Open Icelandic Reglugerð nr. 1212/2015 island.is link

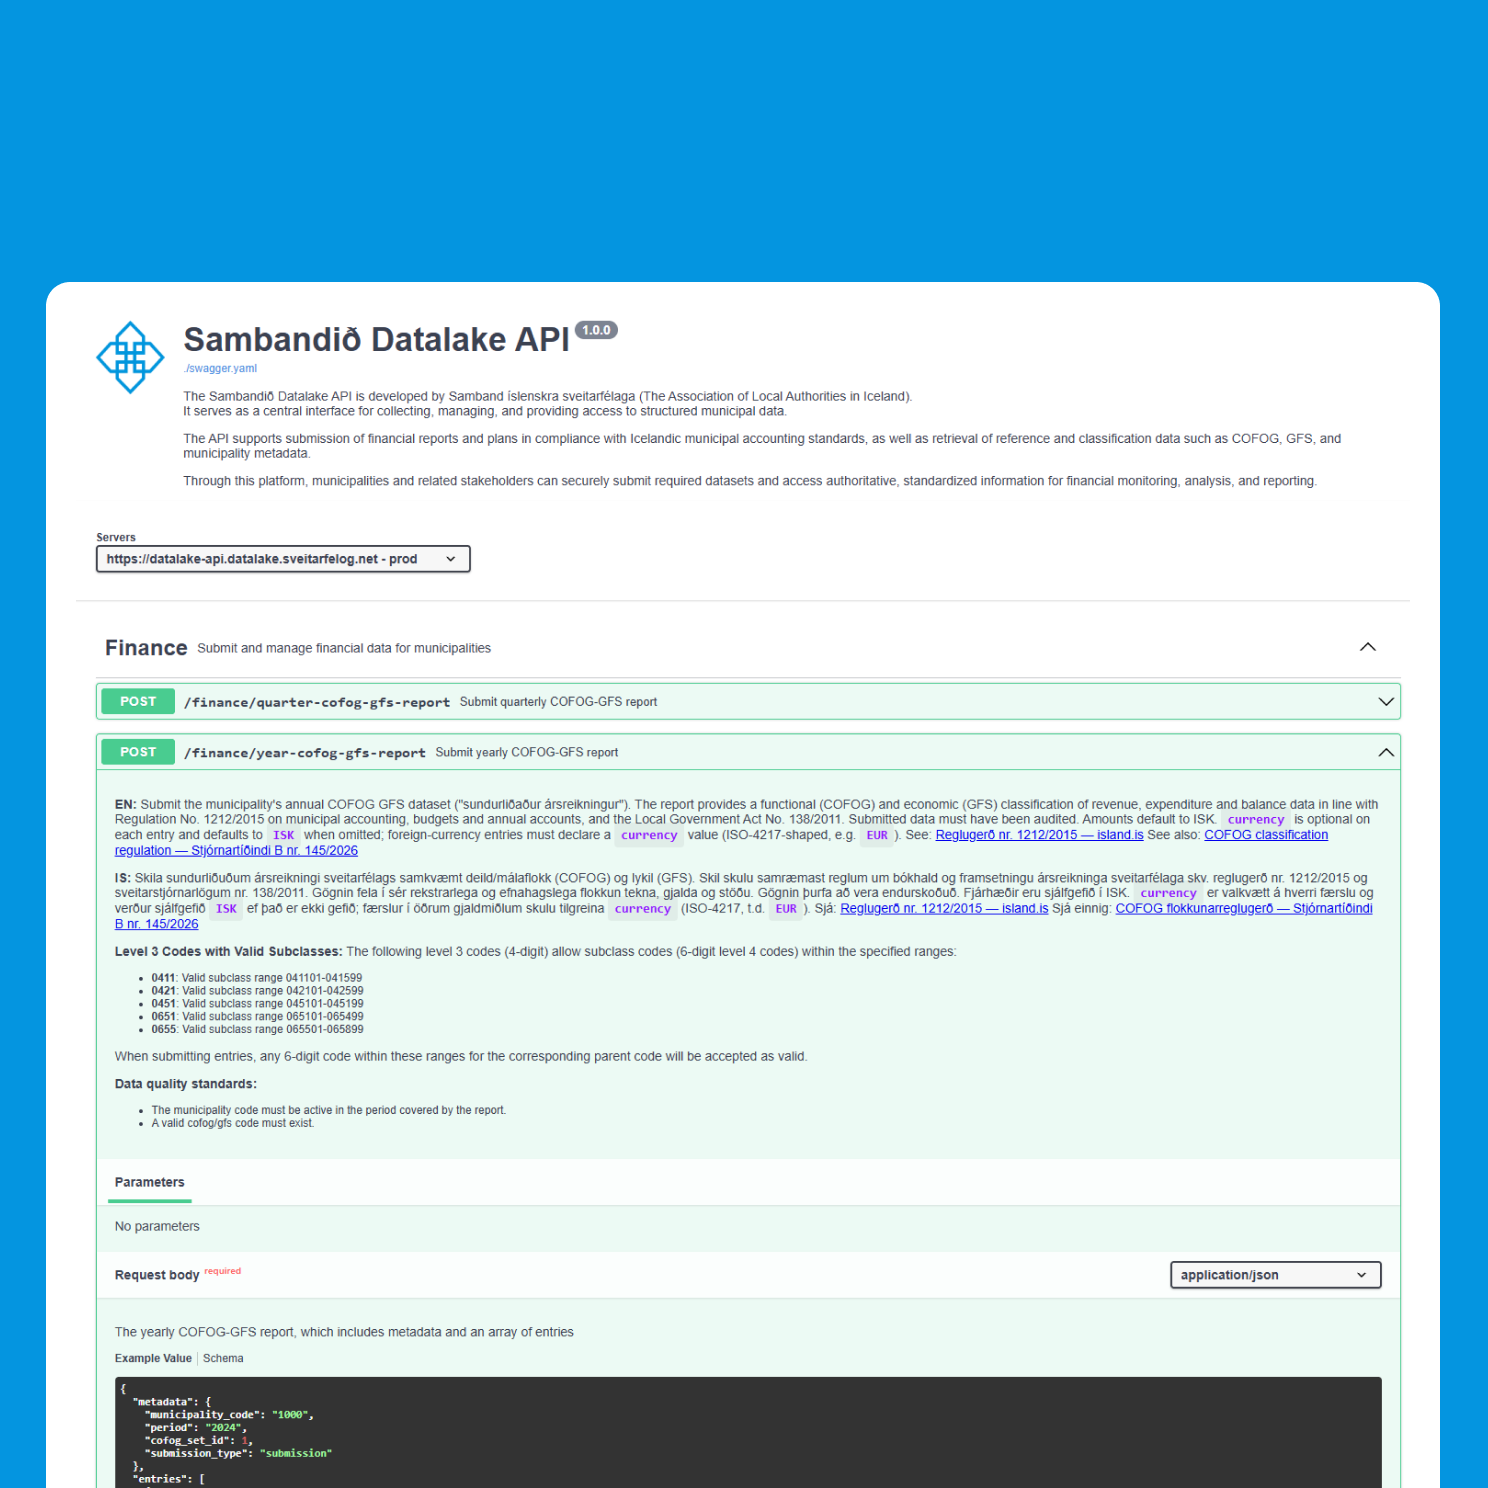944,909
